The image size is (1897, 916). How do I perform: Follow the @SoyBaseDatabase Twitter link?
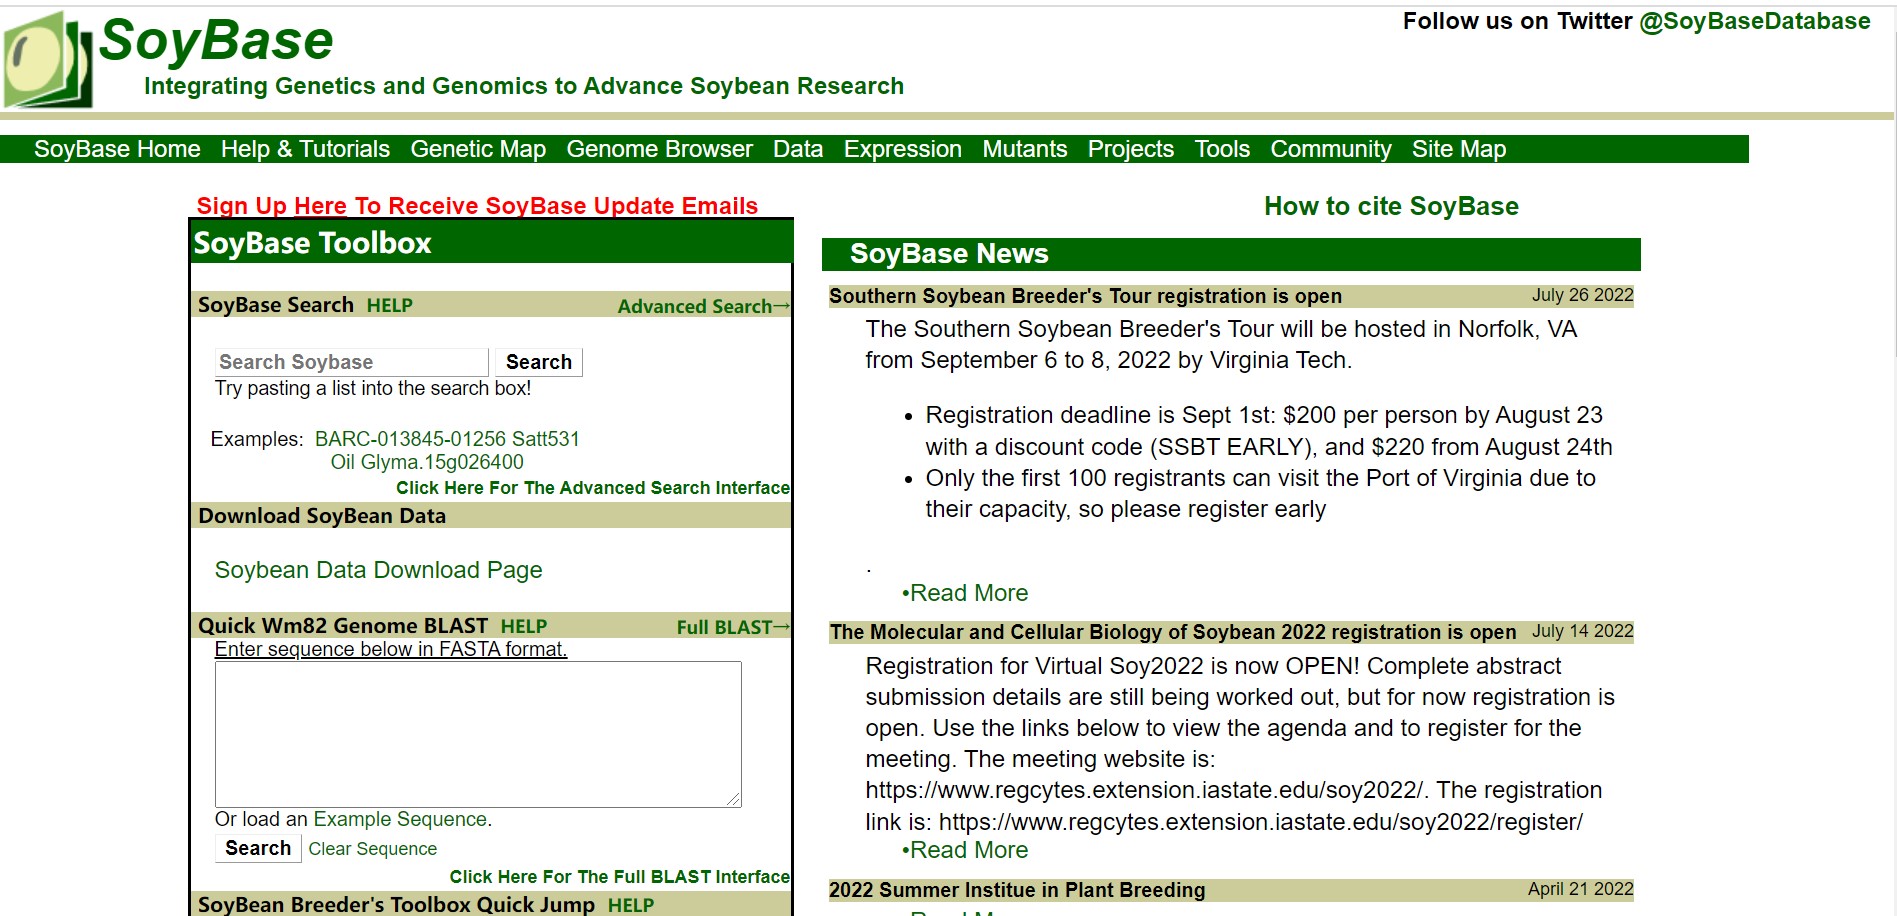1754,21
